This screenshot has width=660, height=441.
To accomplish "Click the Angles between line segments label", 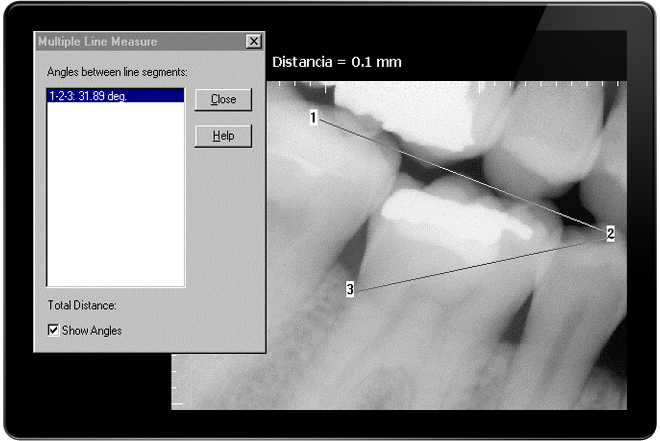I will pyautogui.click(x=110, y=73).
